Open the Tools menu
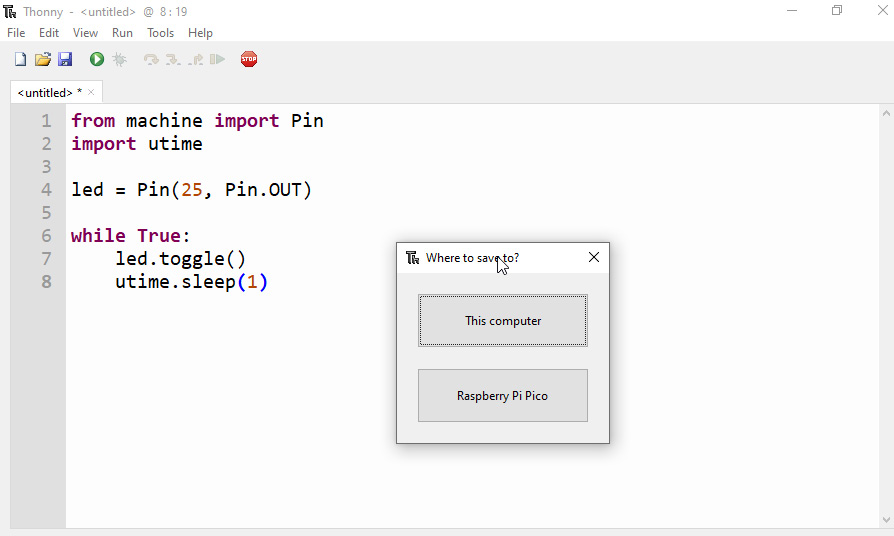The width and height of the screenshot is (894, 536). pyautogui.click(x=160, y=33)
